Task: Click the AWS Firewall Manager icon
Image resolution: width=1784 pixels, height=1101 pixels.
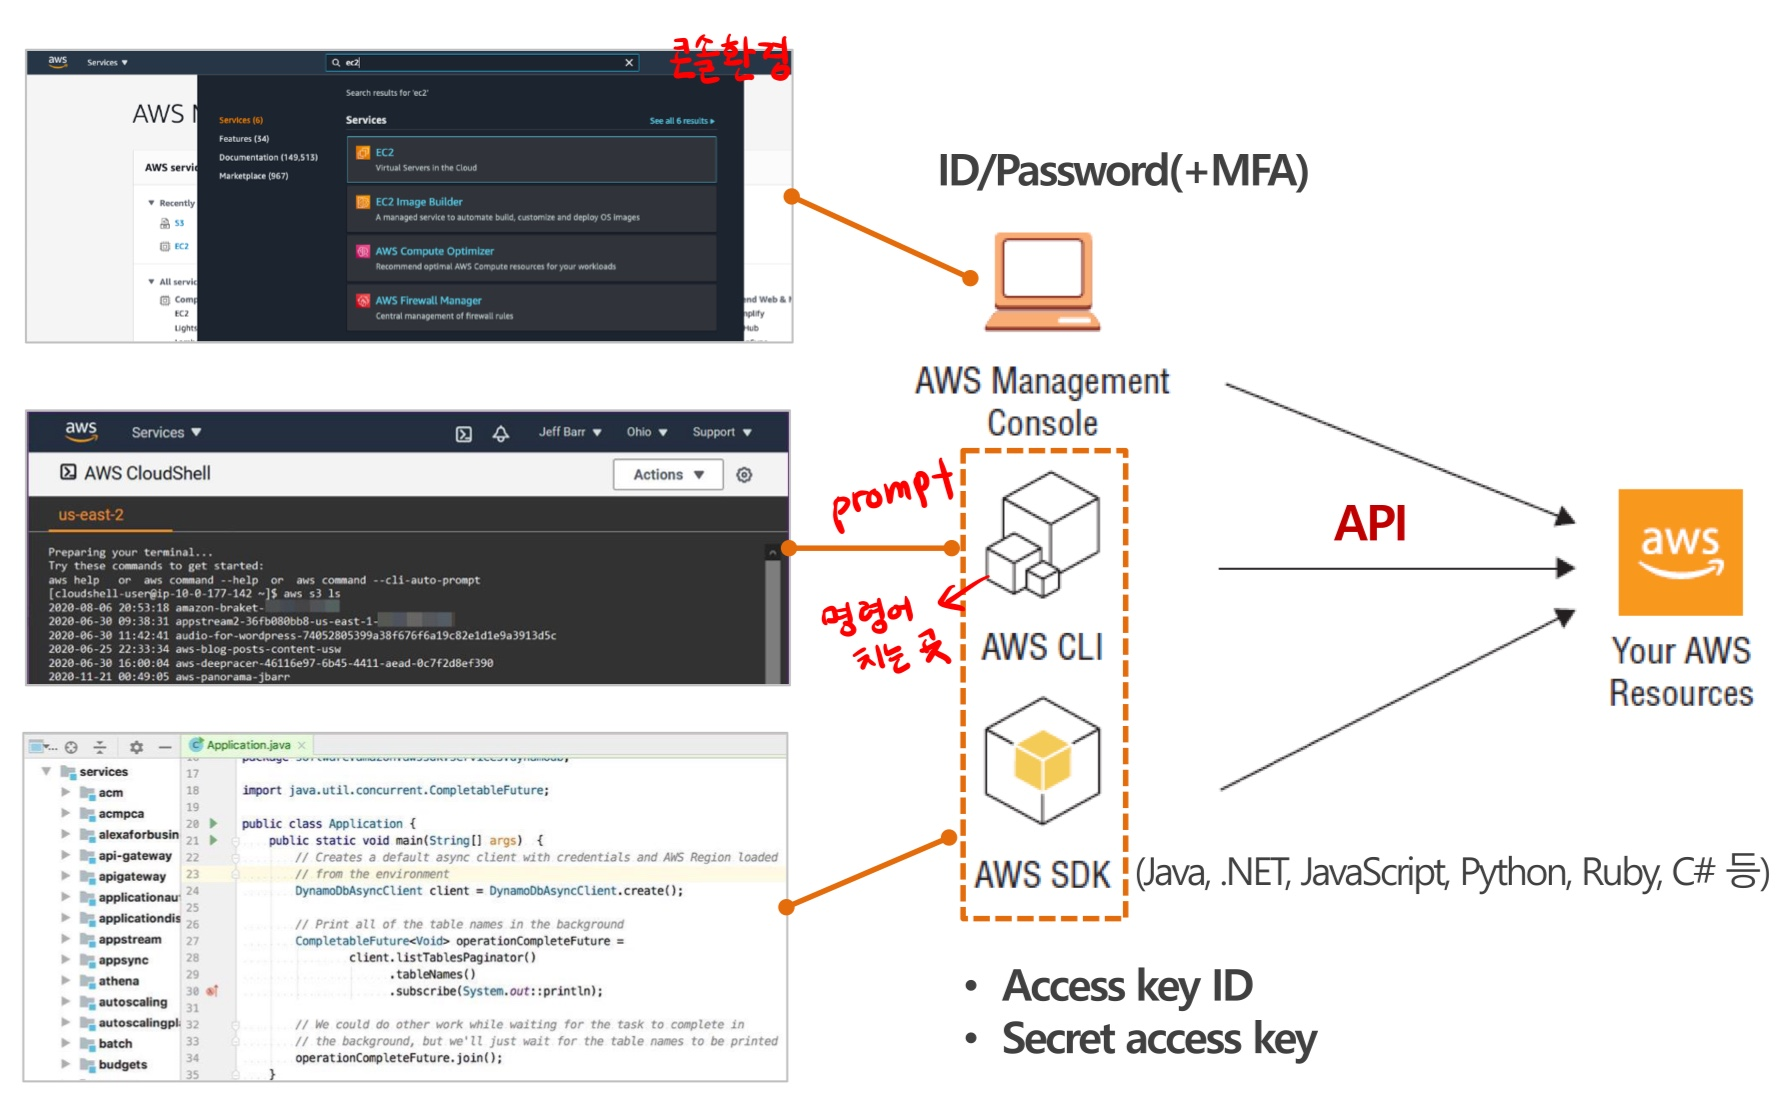Action: 363,300
